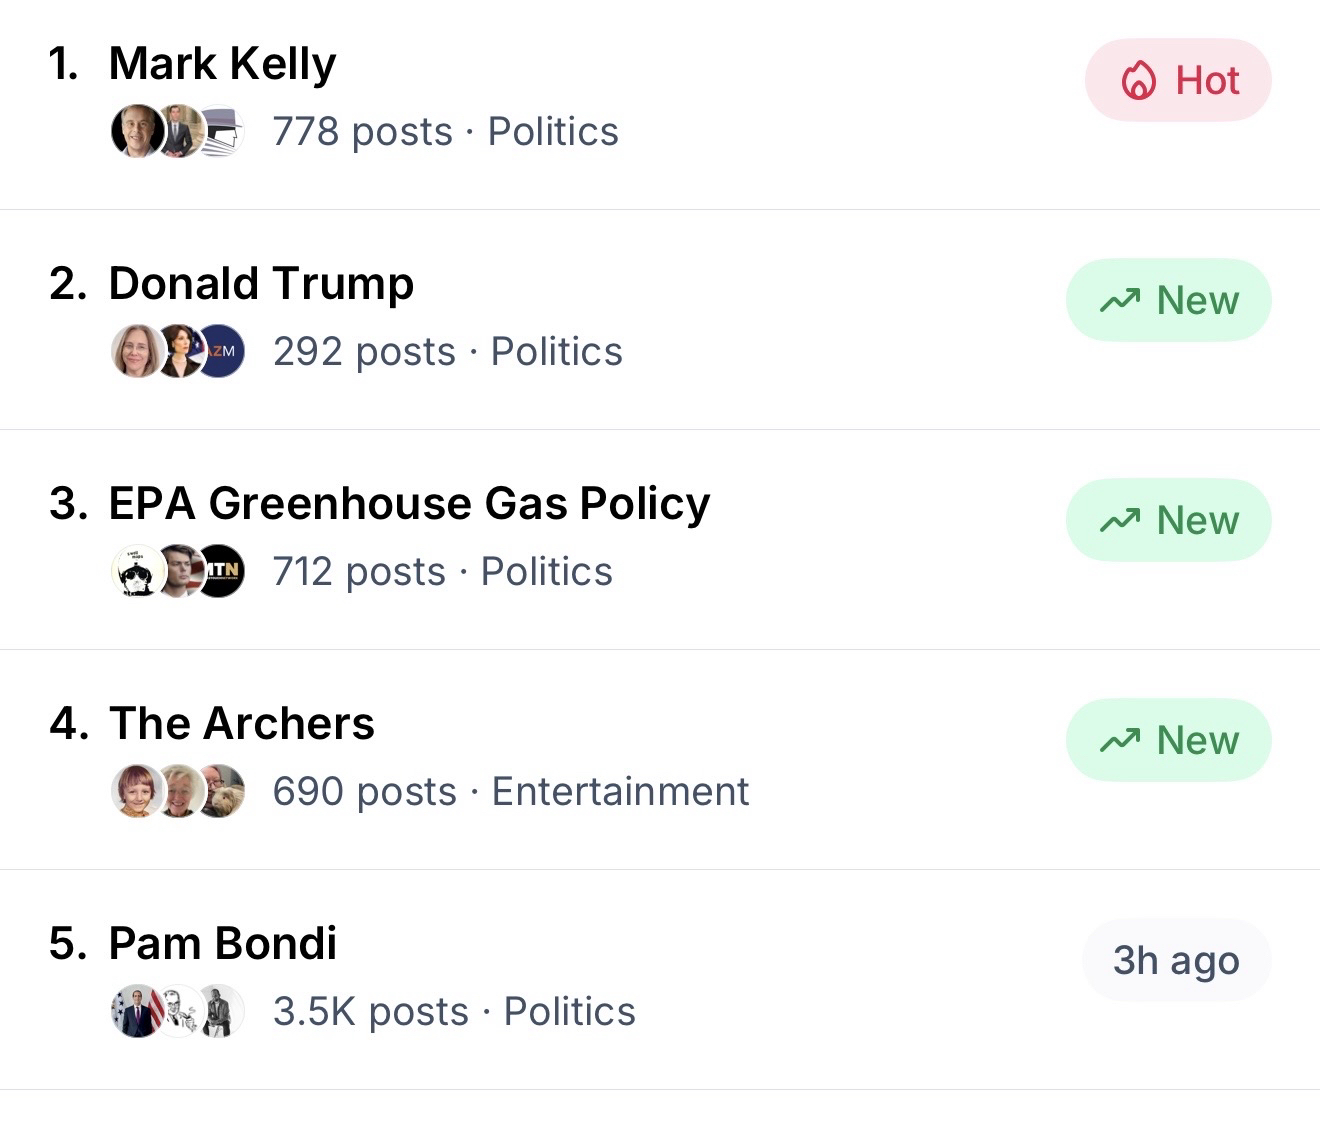Click the Hot badge next to Mark Kelly
This screenshot has width=1320, height=1121.
pyautogui.click(x=1178, y=81)
